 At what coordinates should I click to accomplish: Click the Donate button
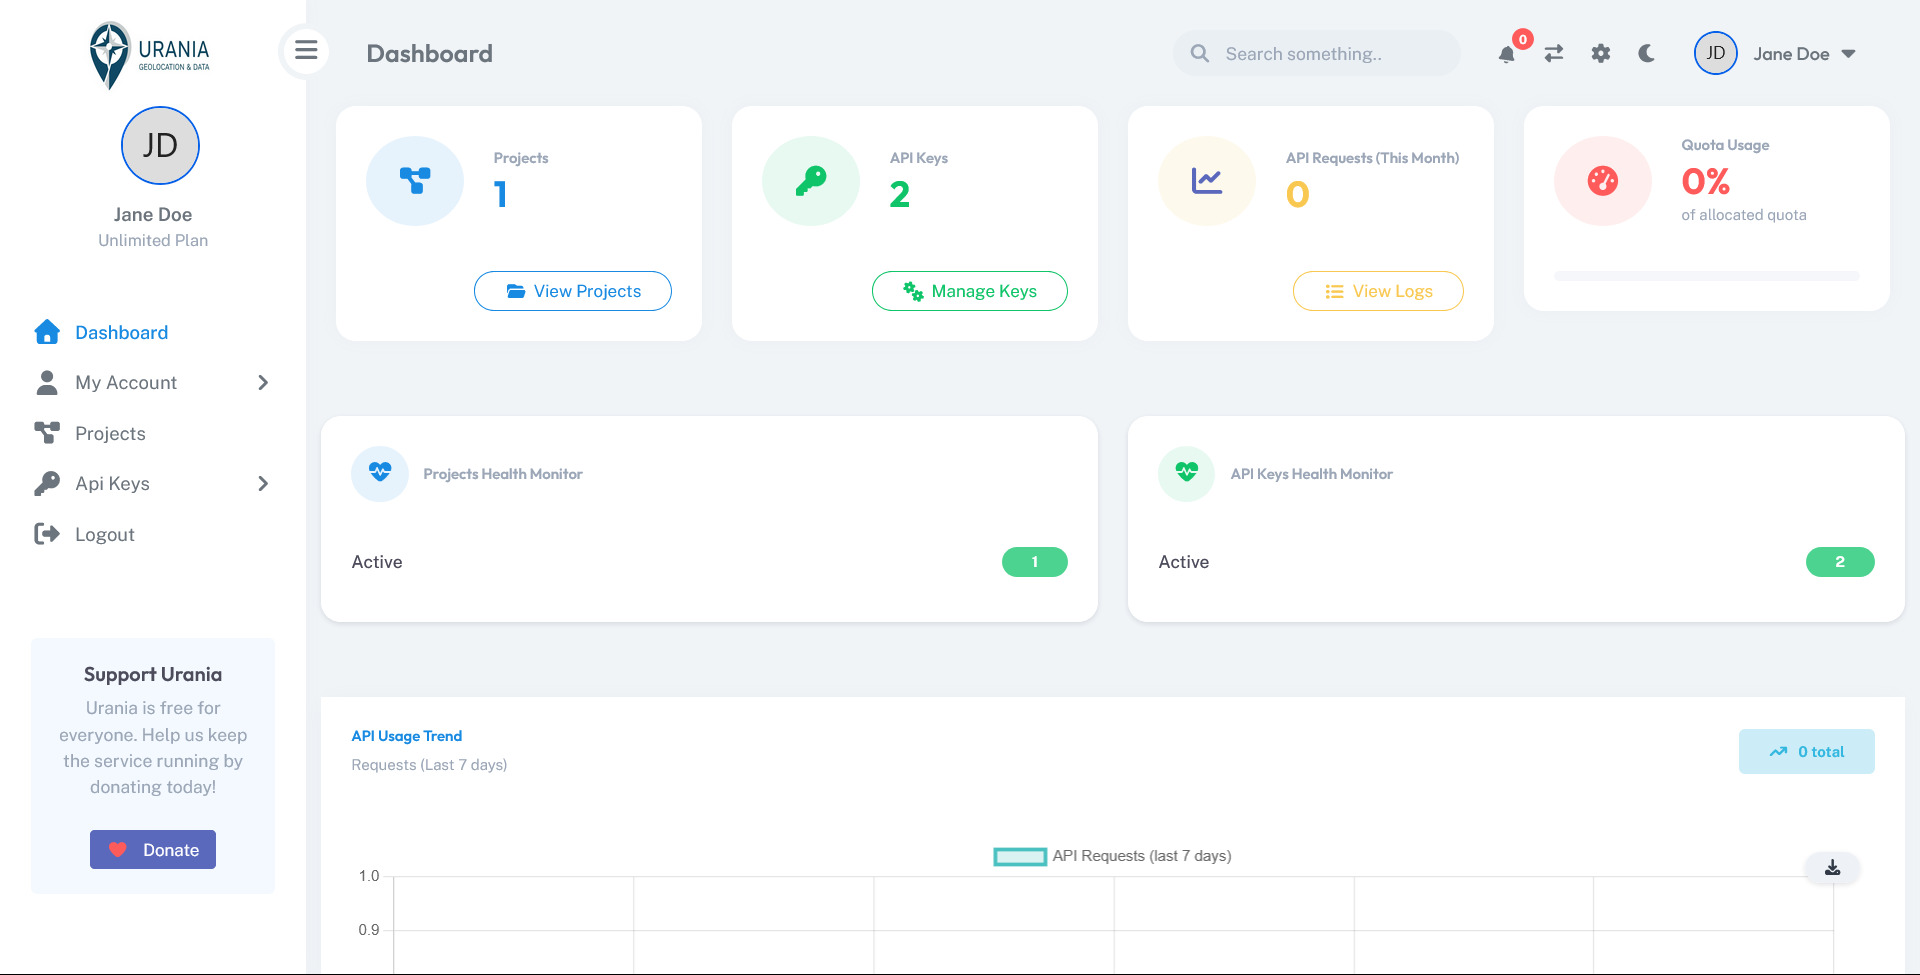(x=152, y=849)
